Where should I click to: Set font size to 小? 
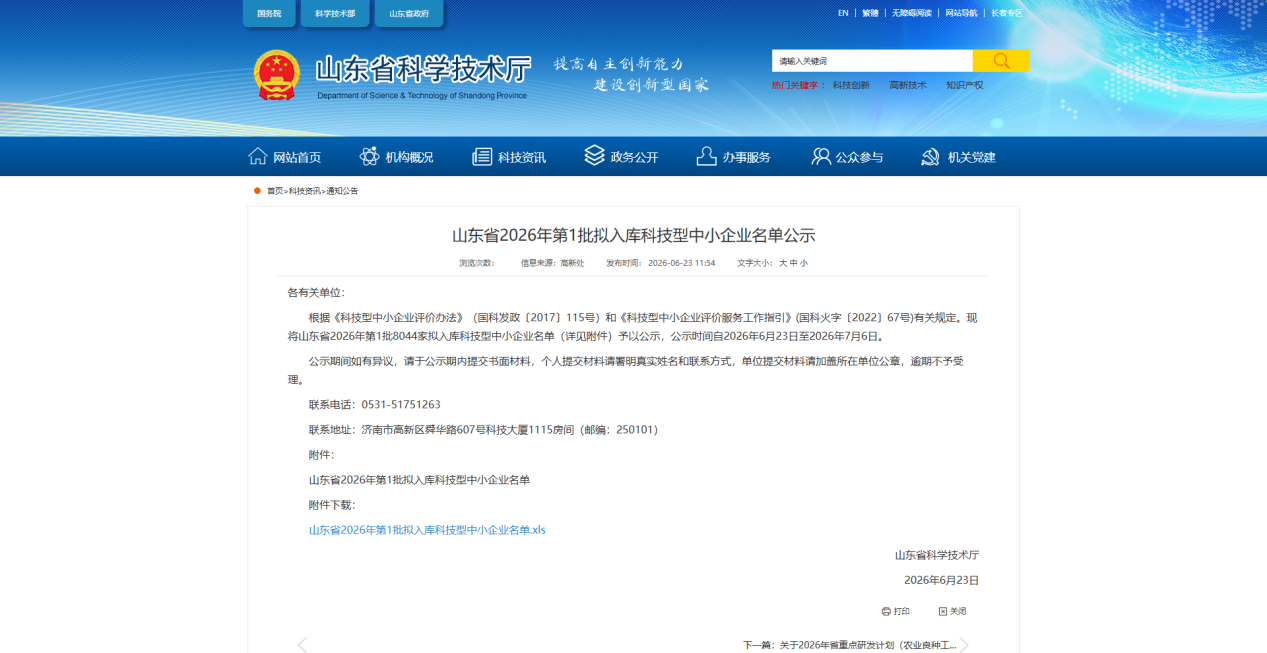pos(804,263)
